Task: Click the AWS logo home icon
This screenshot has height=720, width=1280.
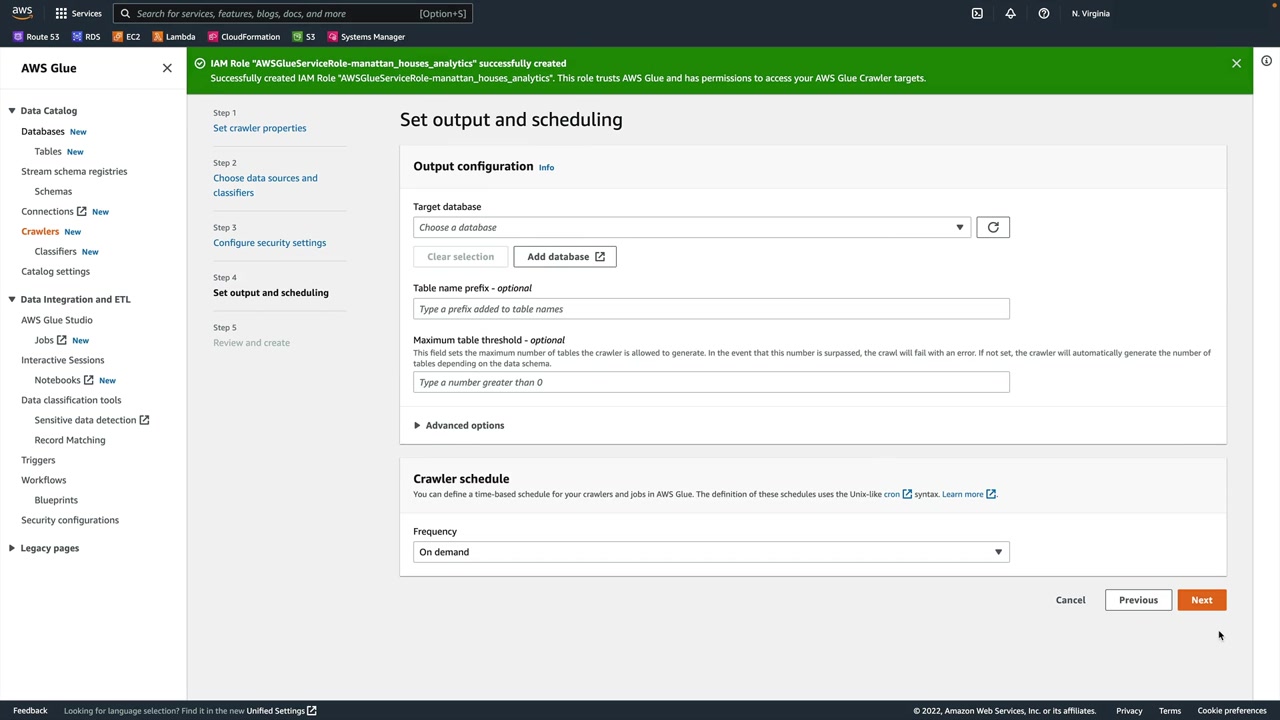Action: (22, 13)
